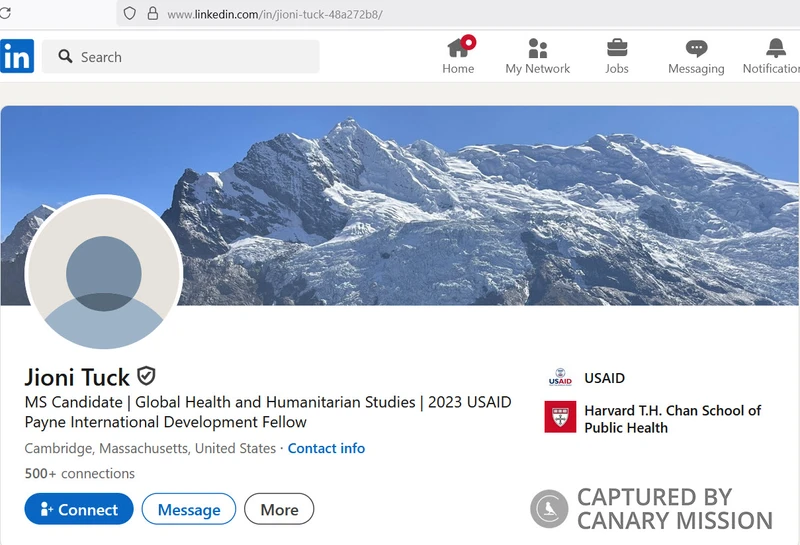Click the LinkedIn logo icon
800x545 pixels.
tap(17, 56)
